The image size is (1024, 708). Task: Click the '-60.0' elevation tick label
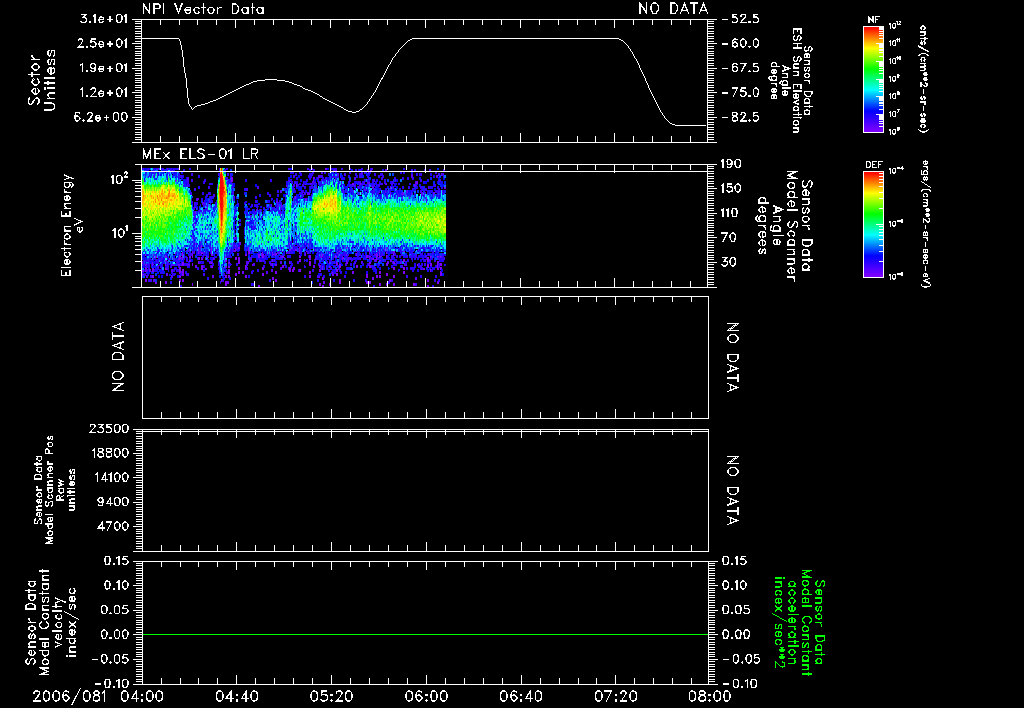click(741, 43)
